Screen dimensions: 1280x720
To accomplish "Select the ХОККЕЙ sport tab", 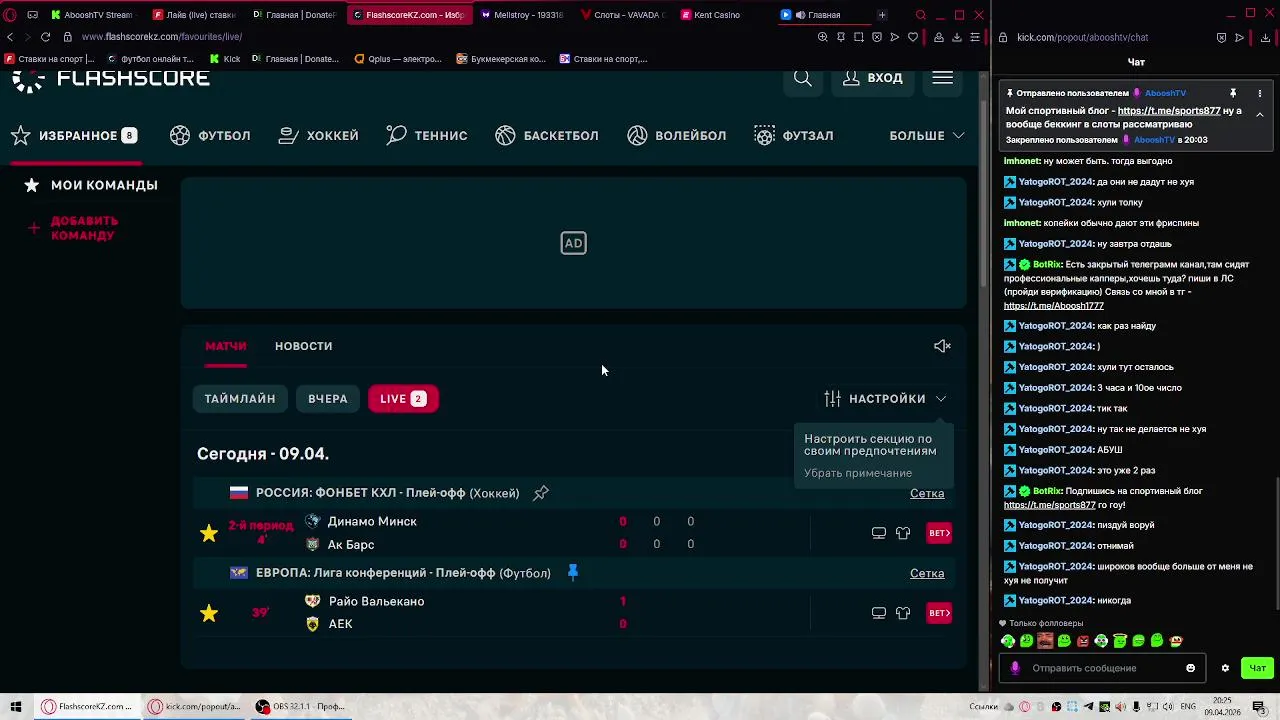I will pos(318,135).
